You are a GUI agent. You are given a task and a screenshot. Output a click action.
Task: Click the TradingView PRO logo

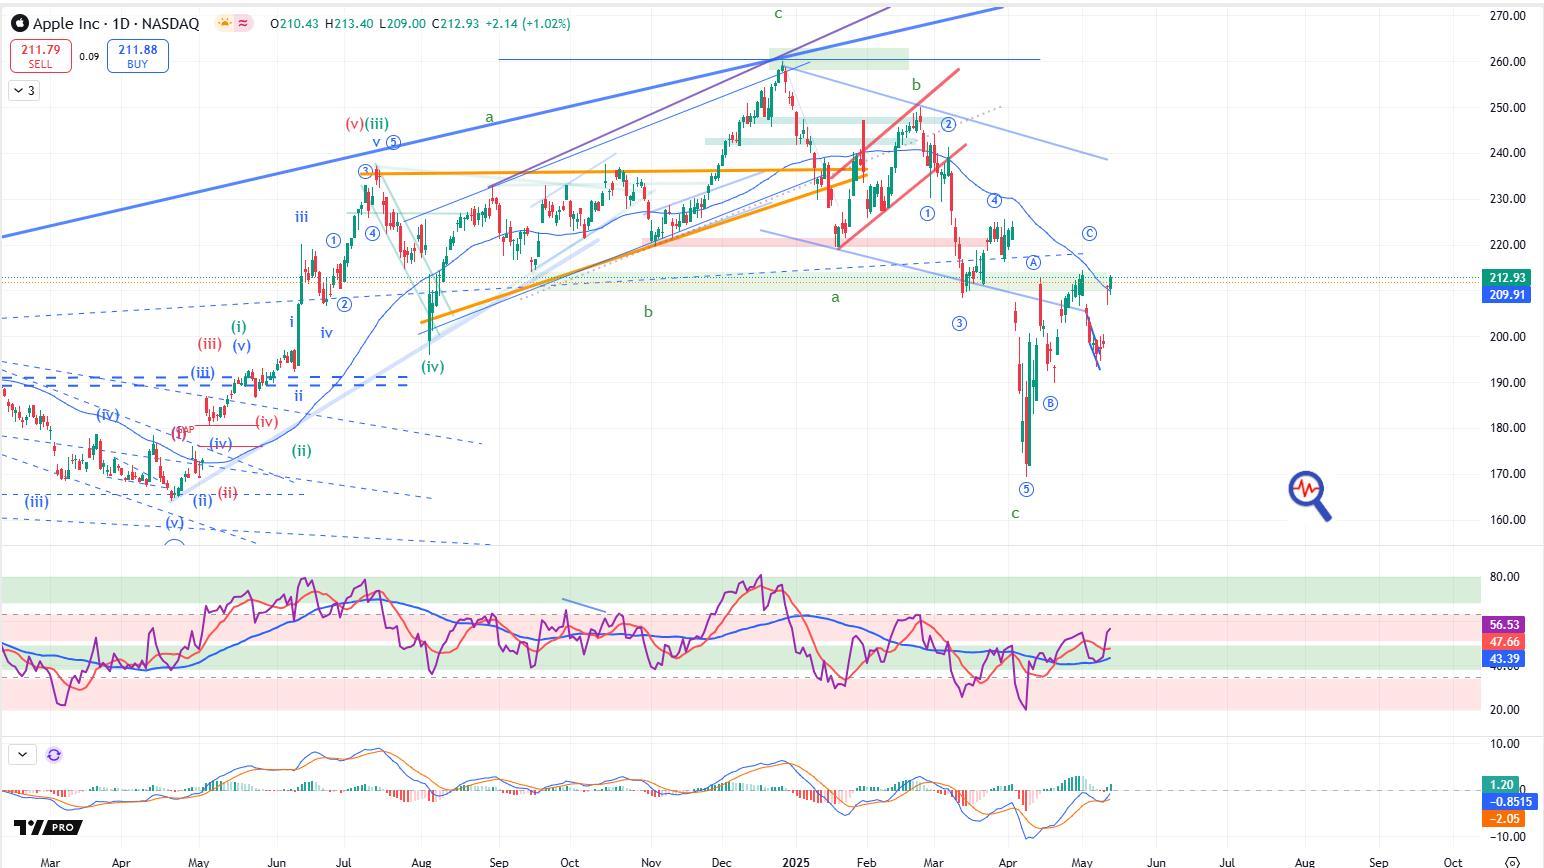[47, 827]
